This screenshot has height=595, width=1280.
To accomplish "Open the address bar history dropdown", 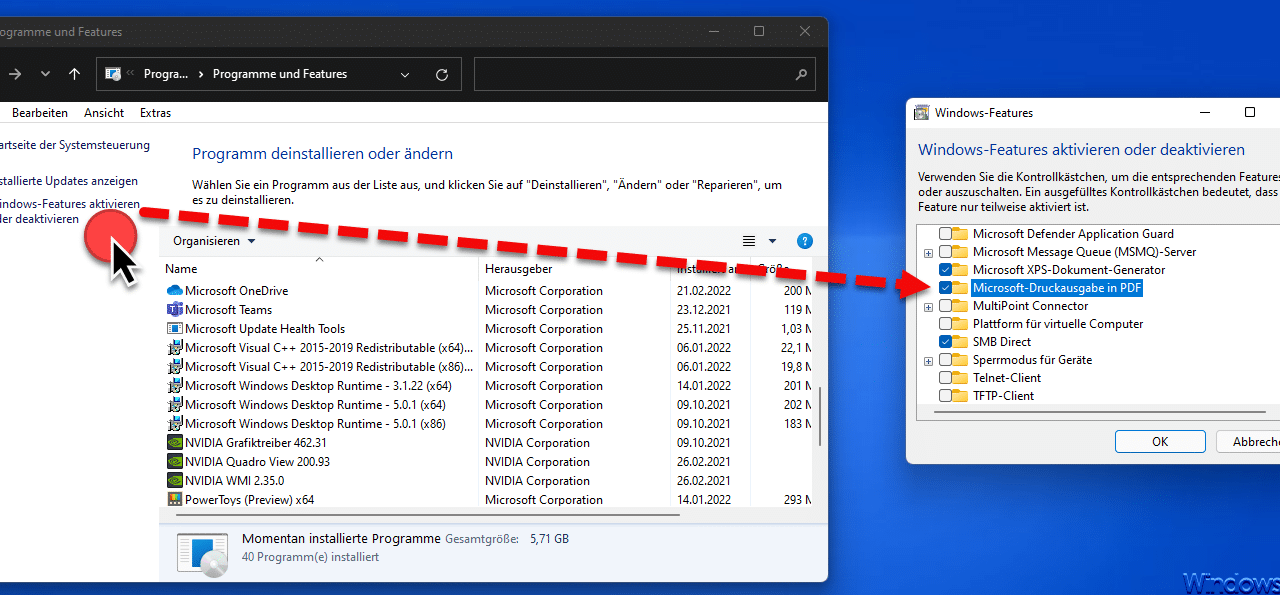I will click(x=405, y=74).
